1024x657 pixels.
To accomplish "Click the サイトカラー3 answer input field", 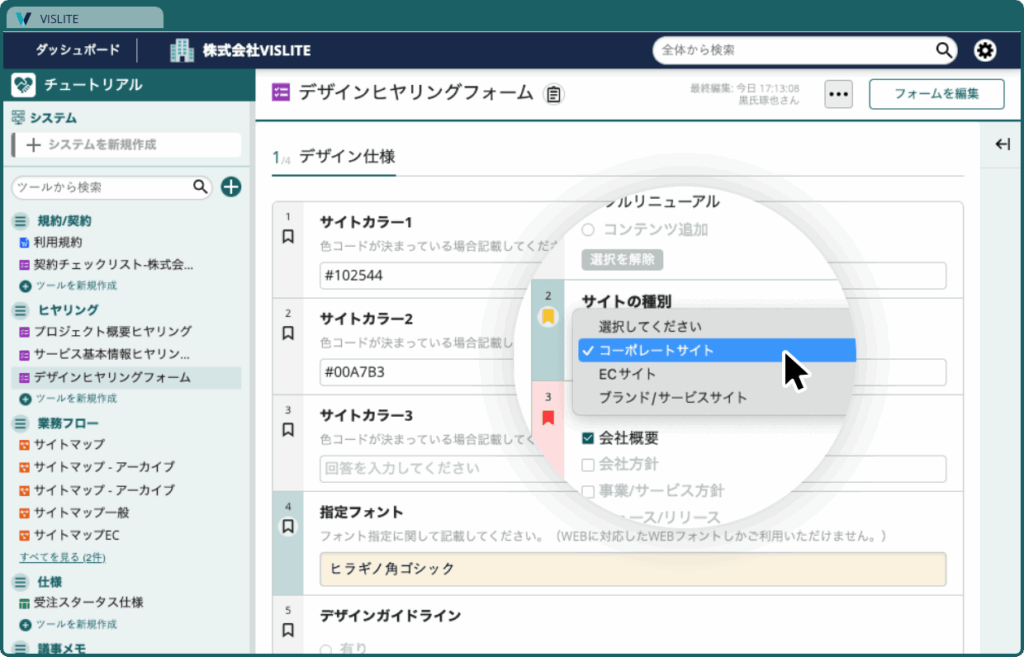I will click(420, 468).
